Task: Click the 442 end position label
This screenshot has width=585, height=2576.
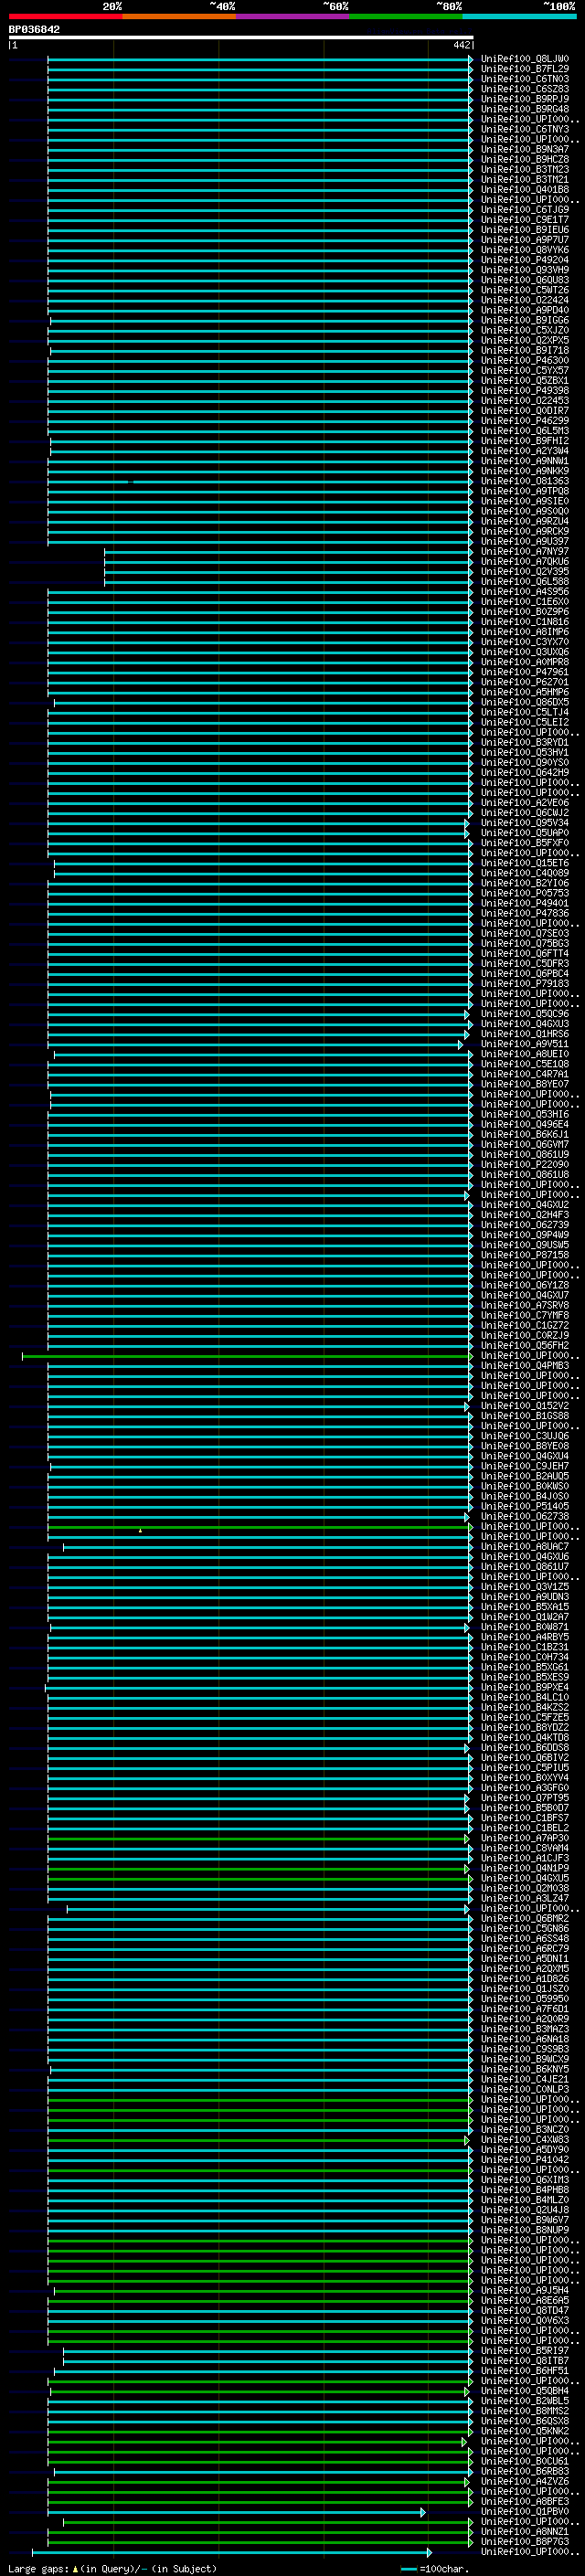Action: (x=461, y=45)
